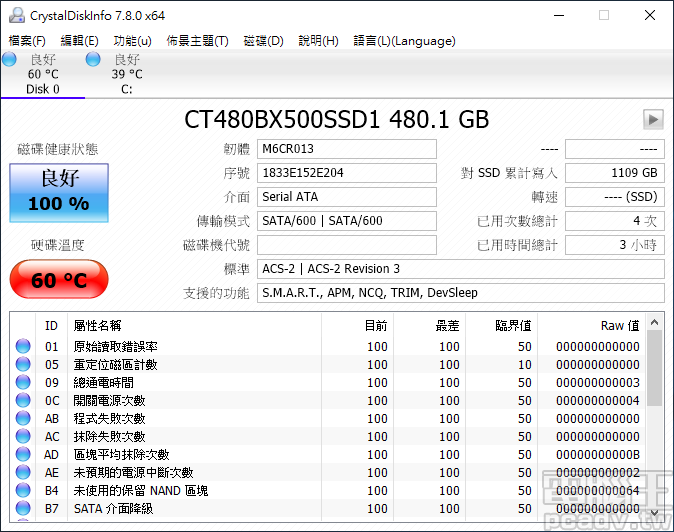The width and height of the screenshot is (674, 532).
Task: Click the attribute list scrollbar thumb
Action: [x=655, y=369]
